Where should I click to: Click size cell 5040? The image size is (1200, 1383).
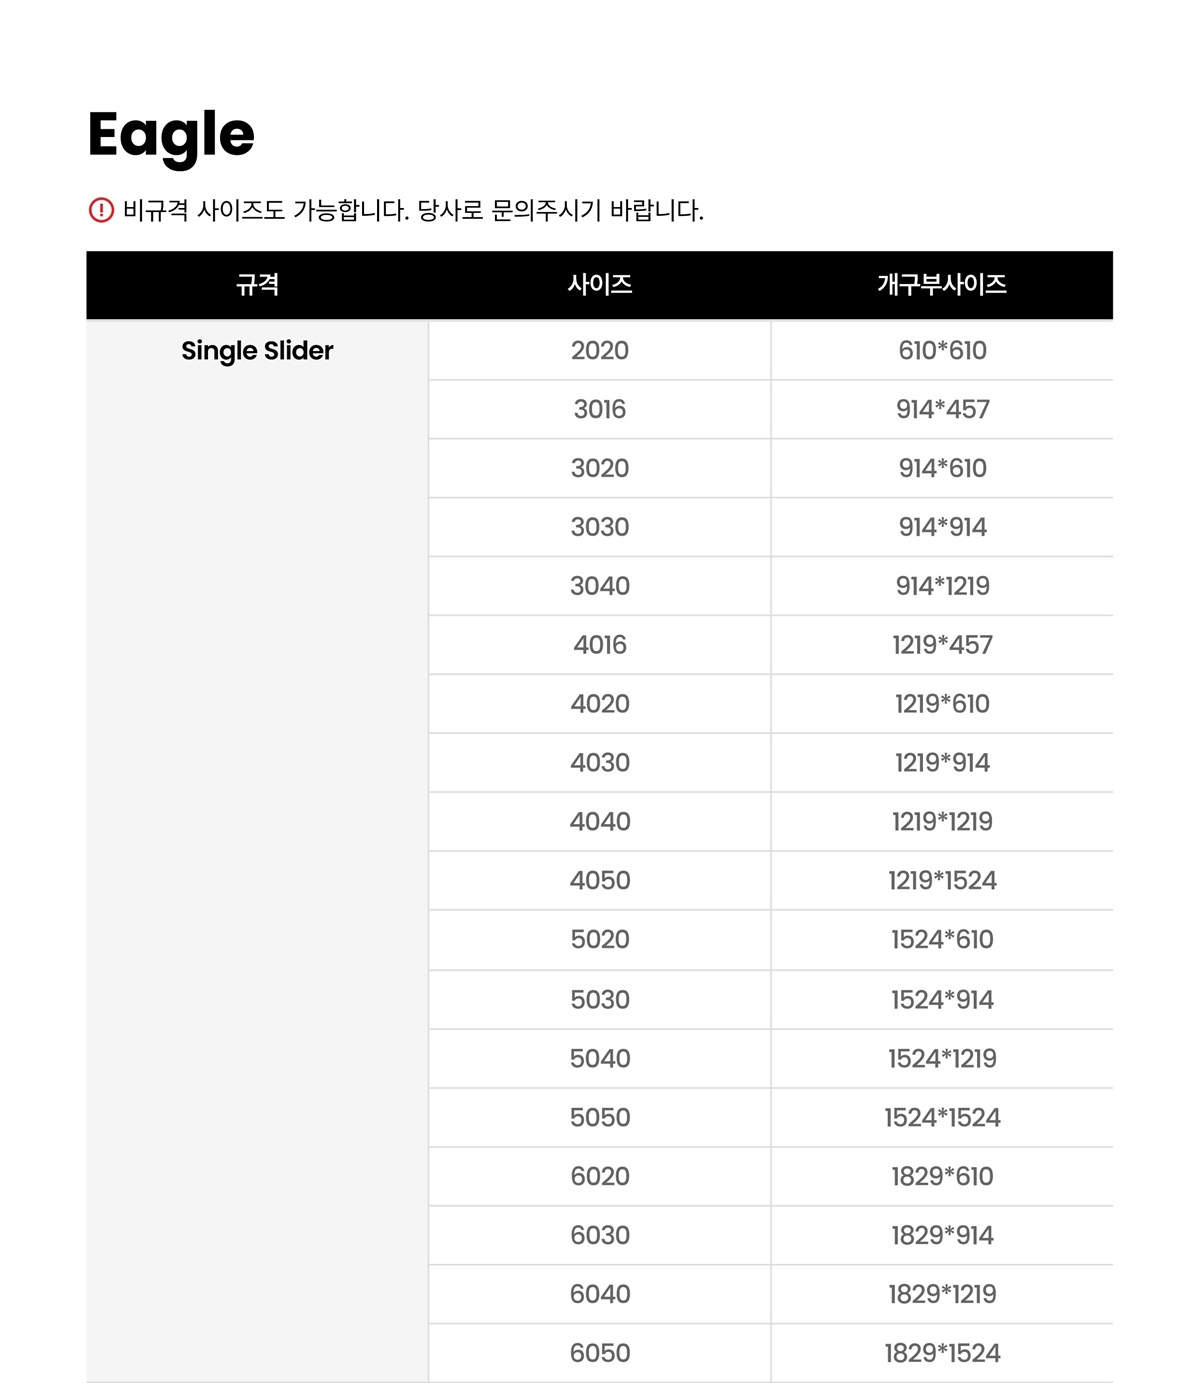(600, 1059)
